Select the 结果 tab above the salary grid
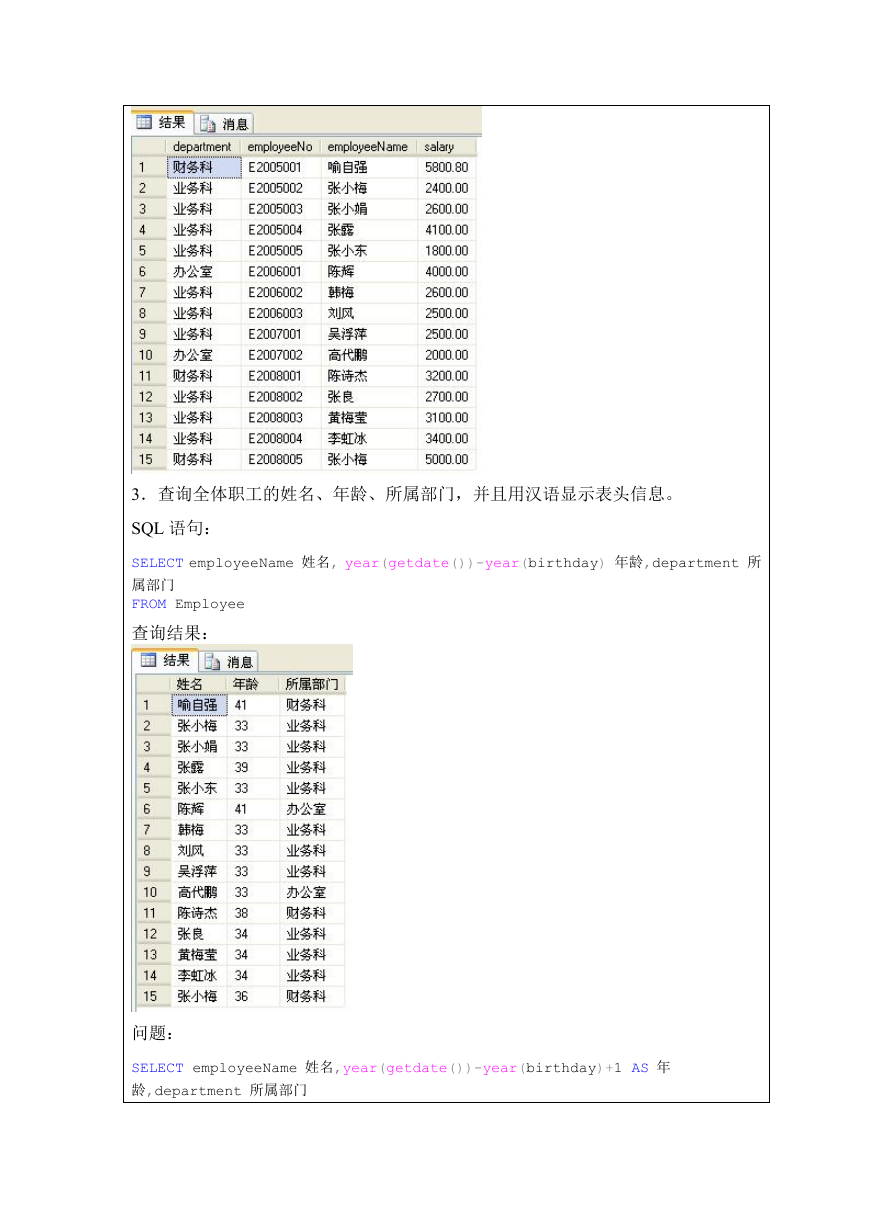 tap(162, 122)
